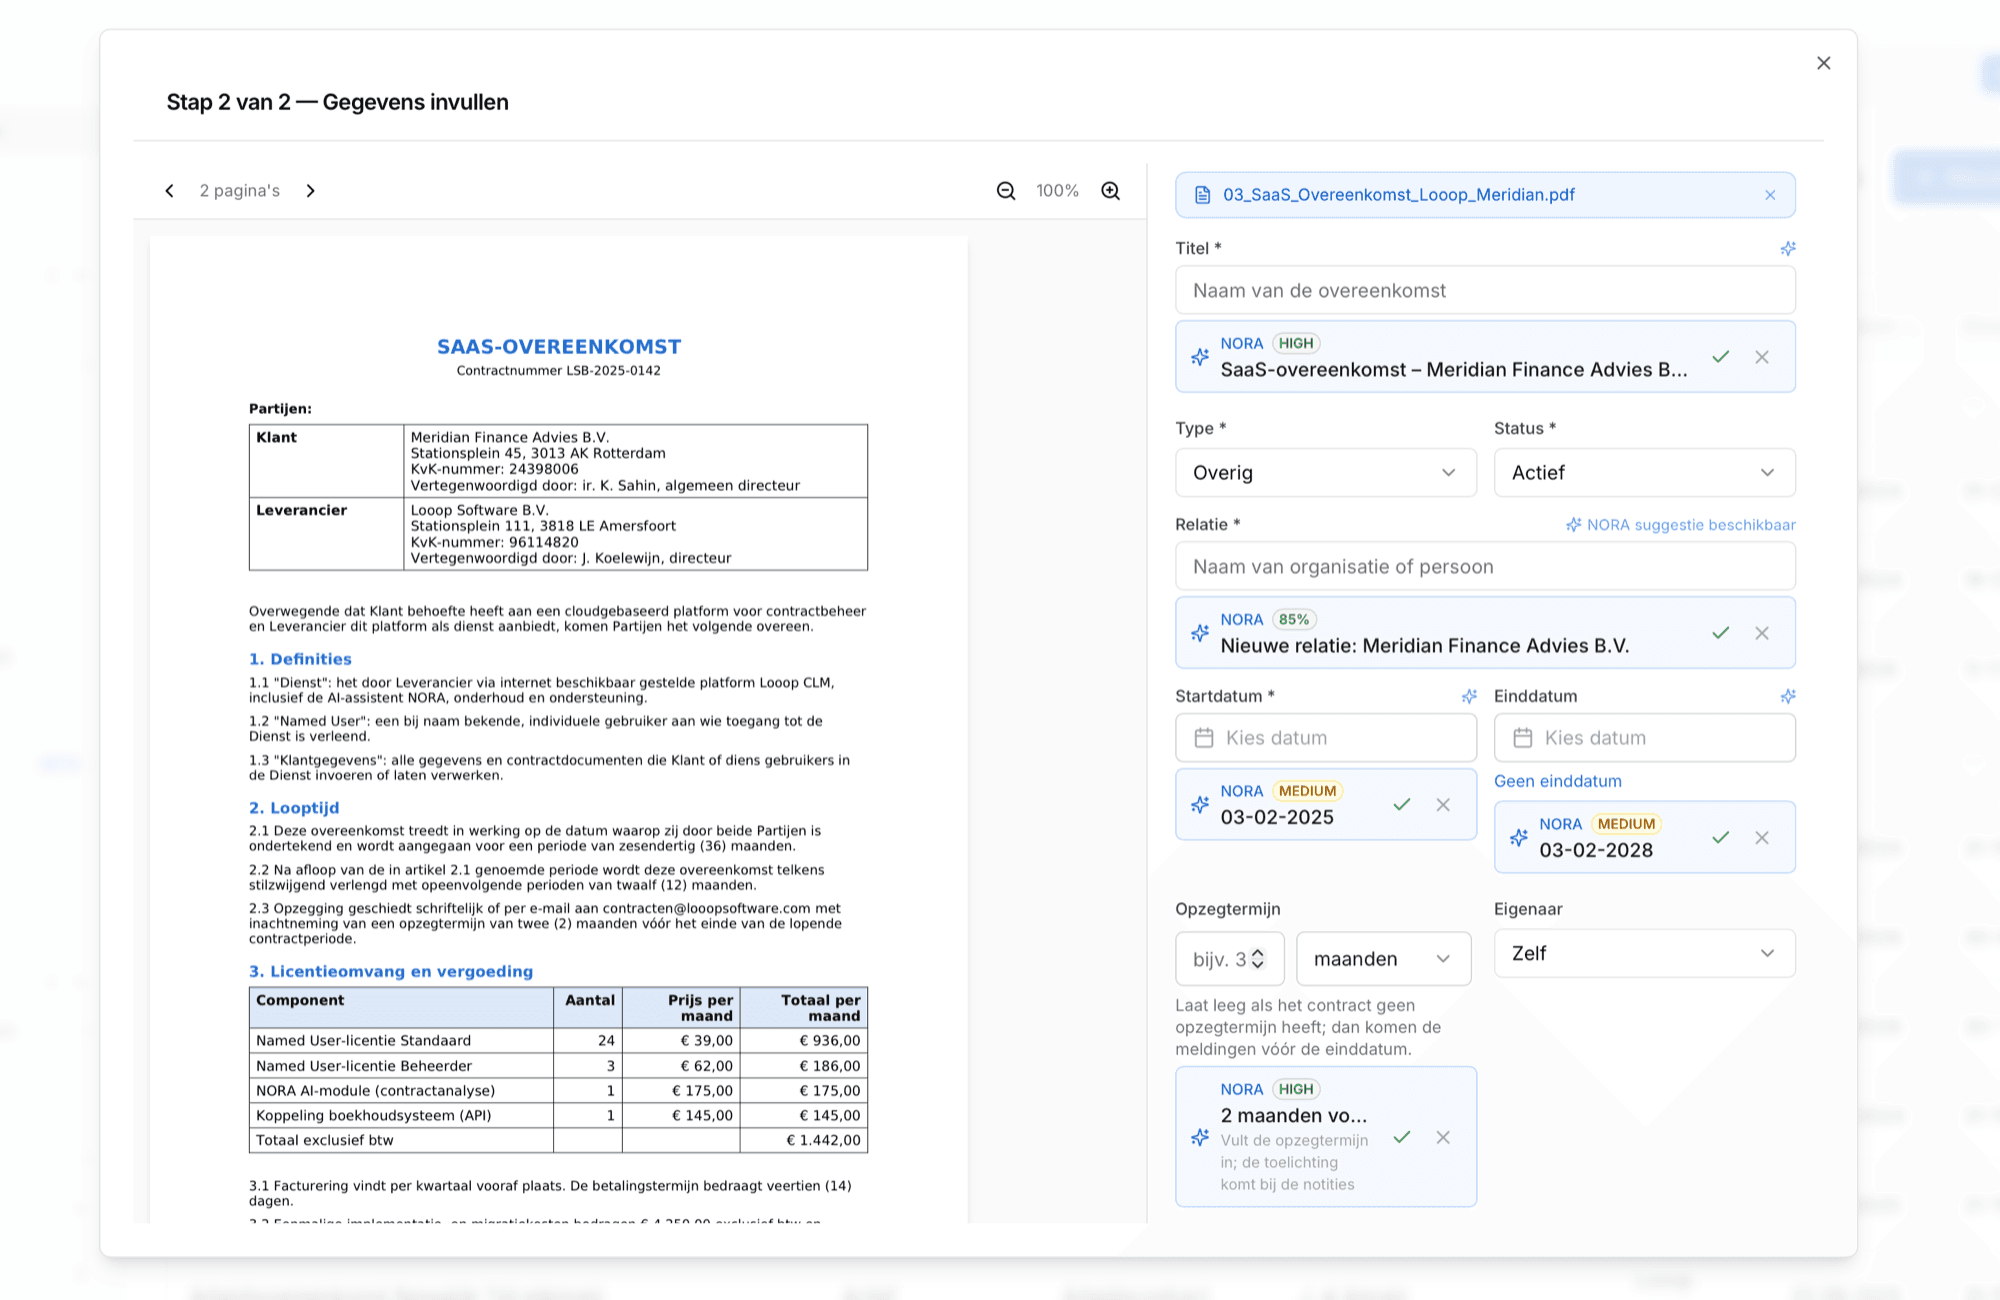Click NORA sparkle icon next to Startdatum
This screenshot has width=2000, height=1300.
click(1469, 696)
